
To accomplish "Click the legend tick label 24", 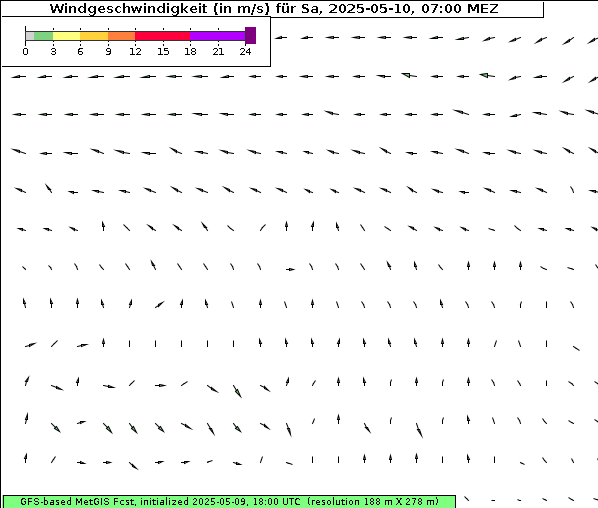I will click(x=245, y=51).
